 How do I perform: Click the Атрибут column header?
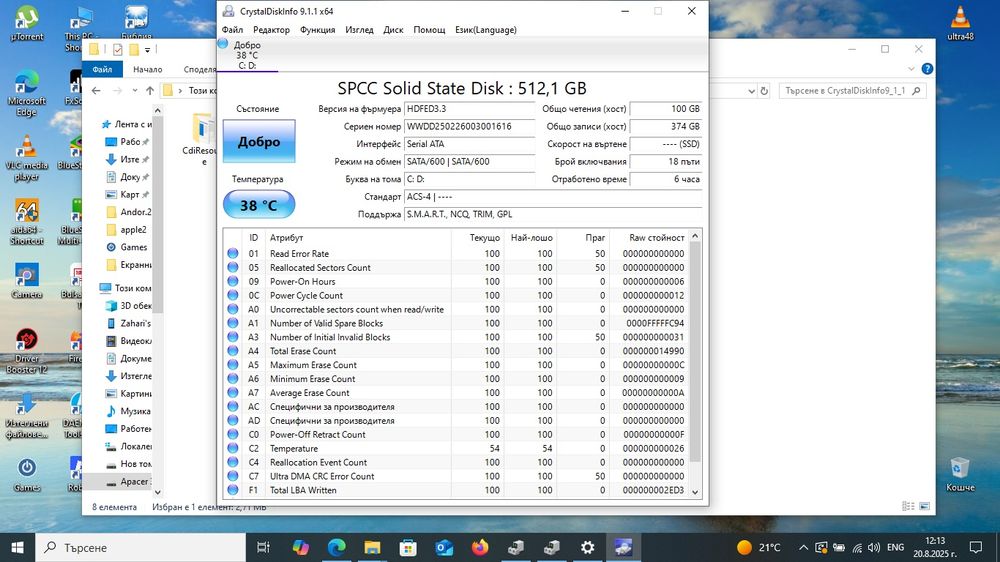click(x=358, y=237)
